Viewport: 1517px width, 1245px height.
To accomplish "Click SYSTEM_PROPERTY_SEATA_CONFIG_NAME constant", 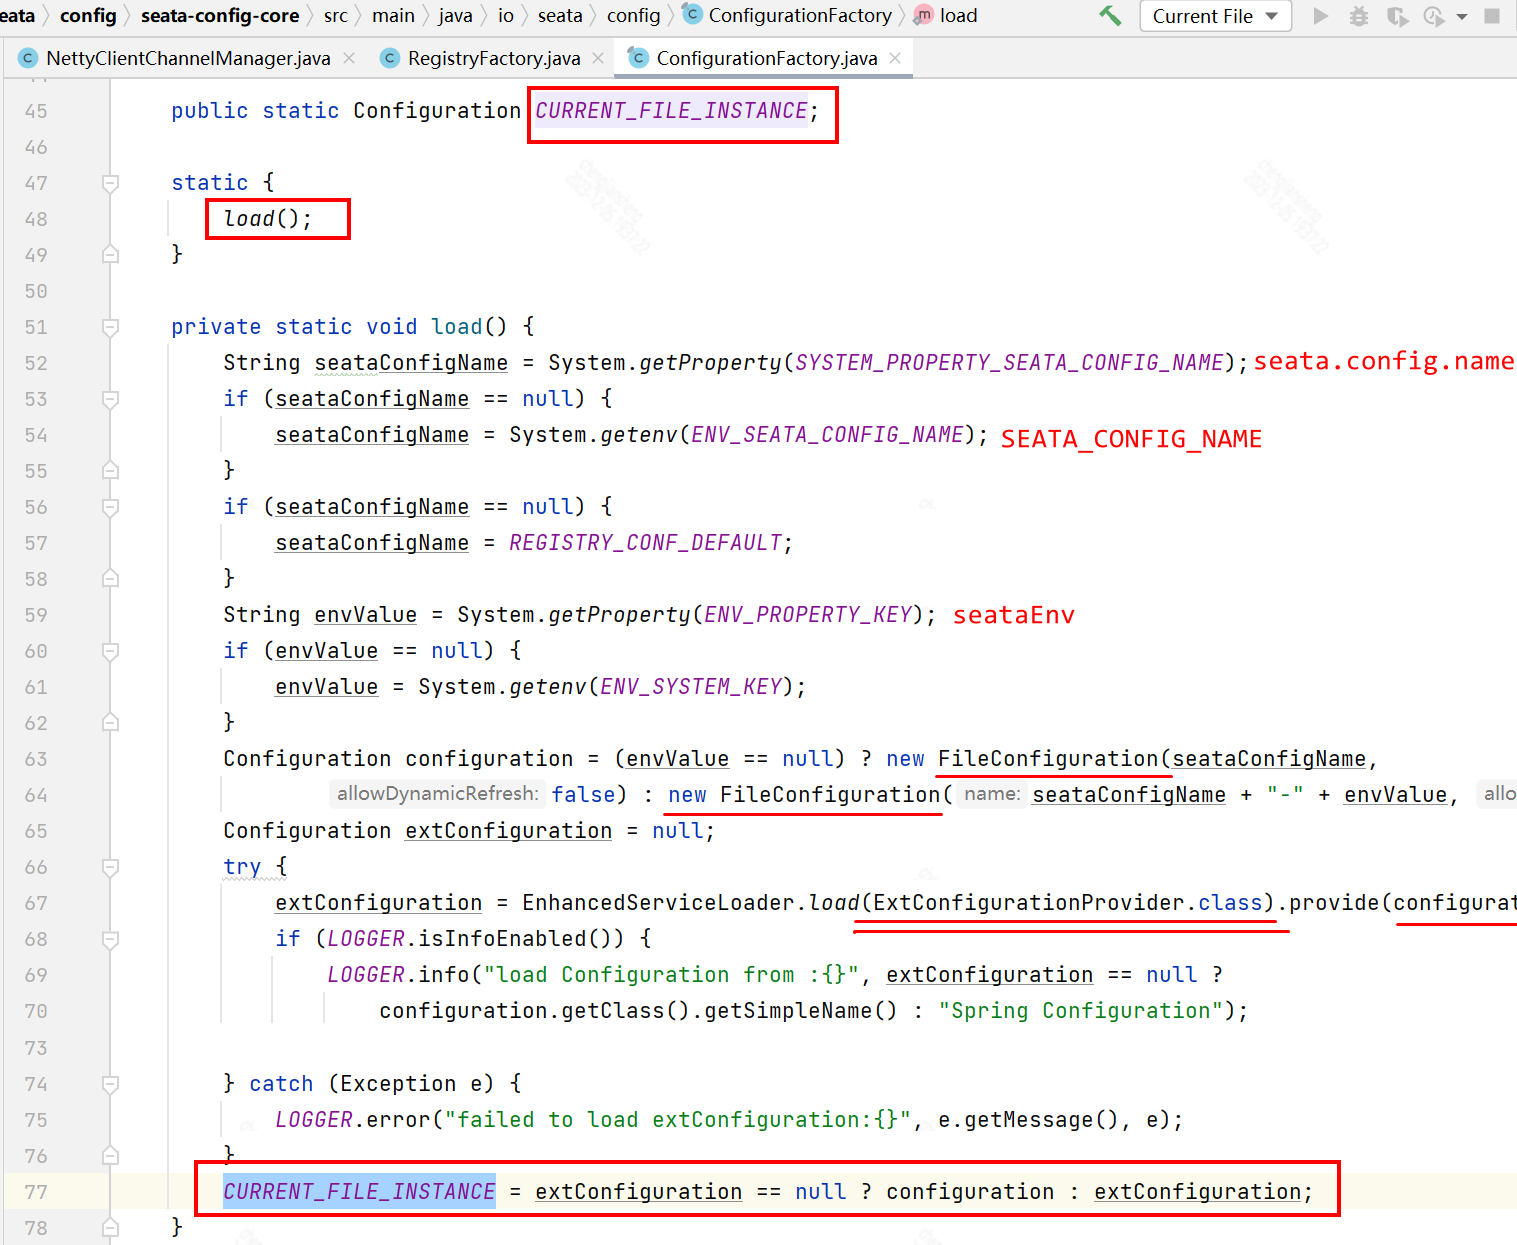I will click(x=1009, y=362).
